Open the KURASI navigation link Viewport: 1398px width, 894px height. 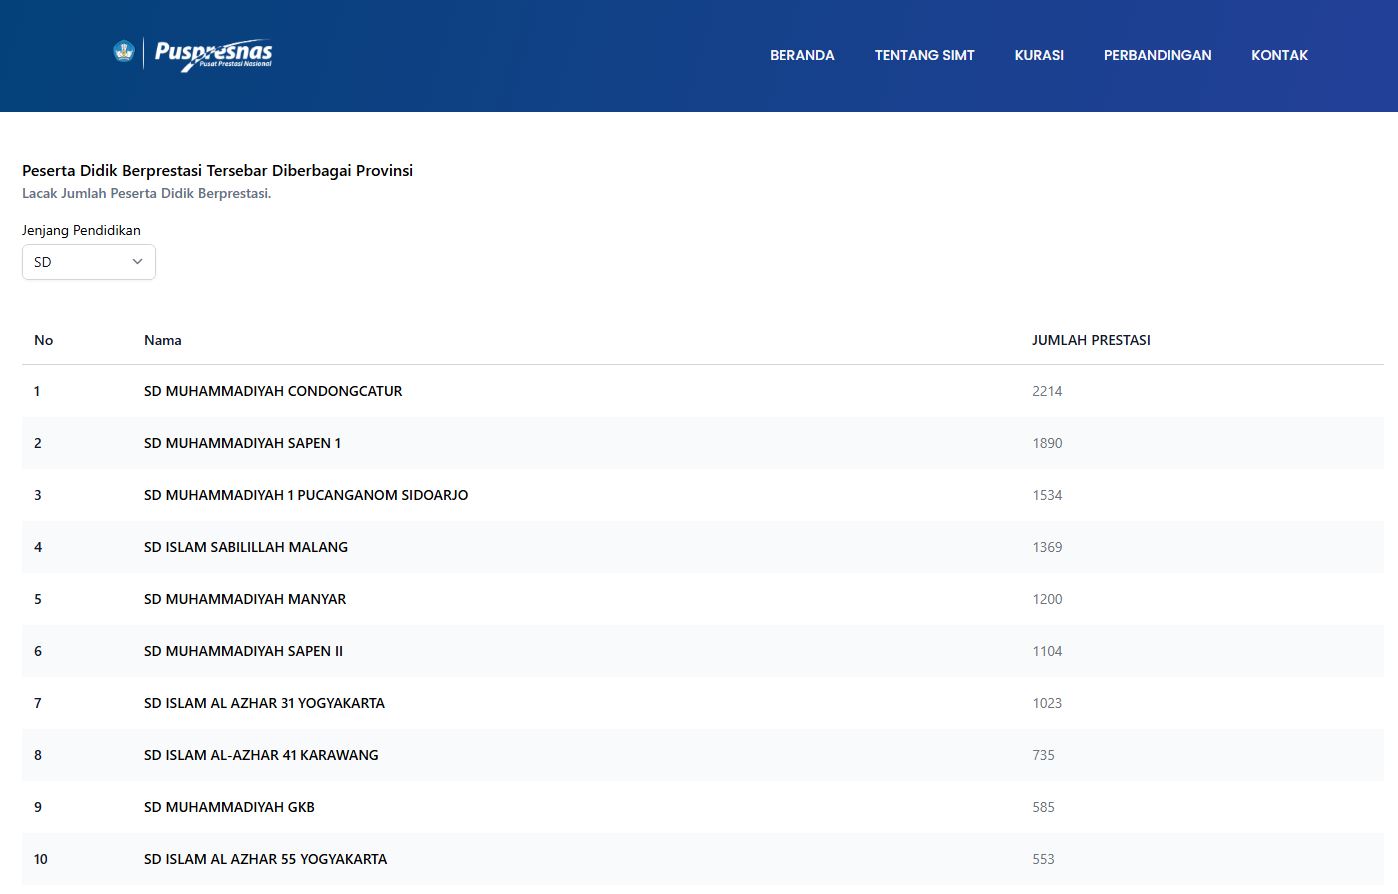point(1039,55)
